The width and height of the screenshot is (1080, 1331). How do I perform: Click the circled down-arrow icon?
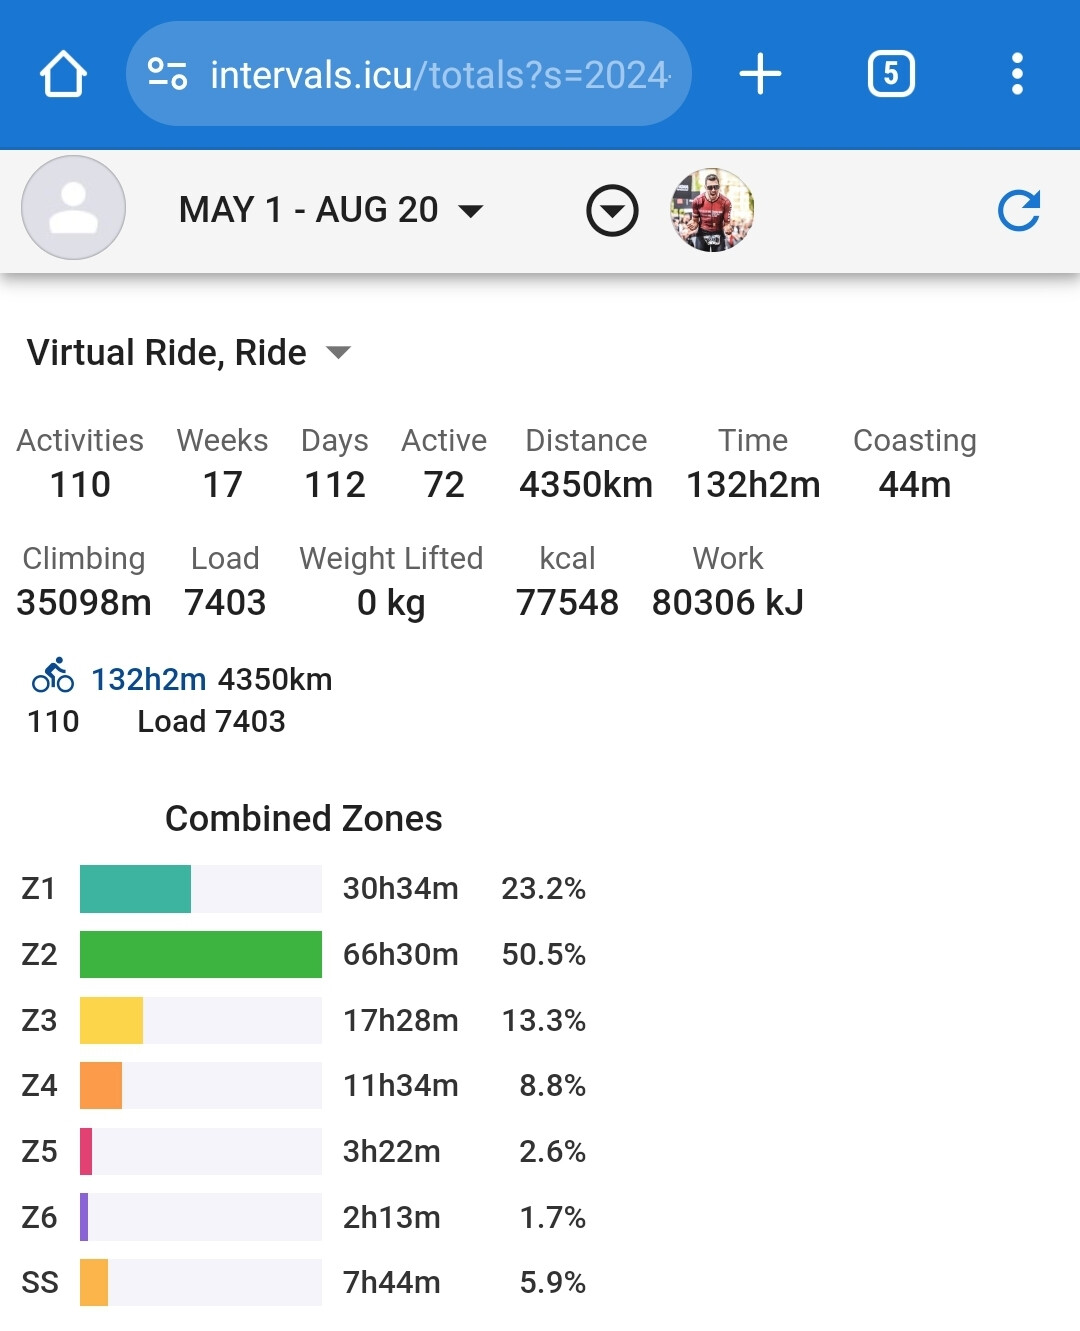[x=612, y=210]
